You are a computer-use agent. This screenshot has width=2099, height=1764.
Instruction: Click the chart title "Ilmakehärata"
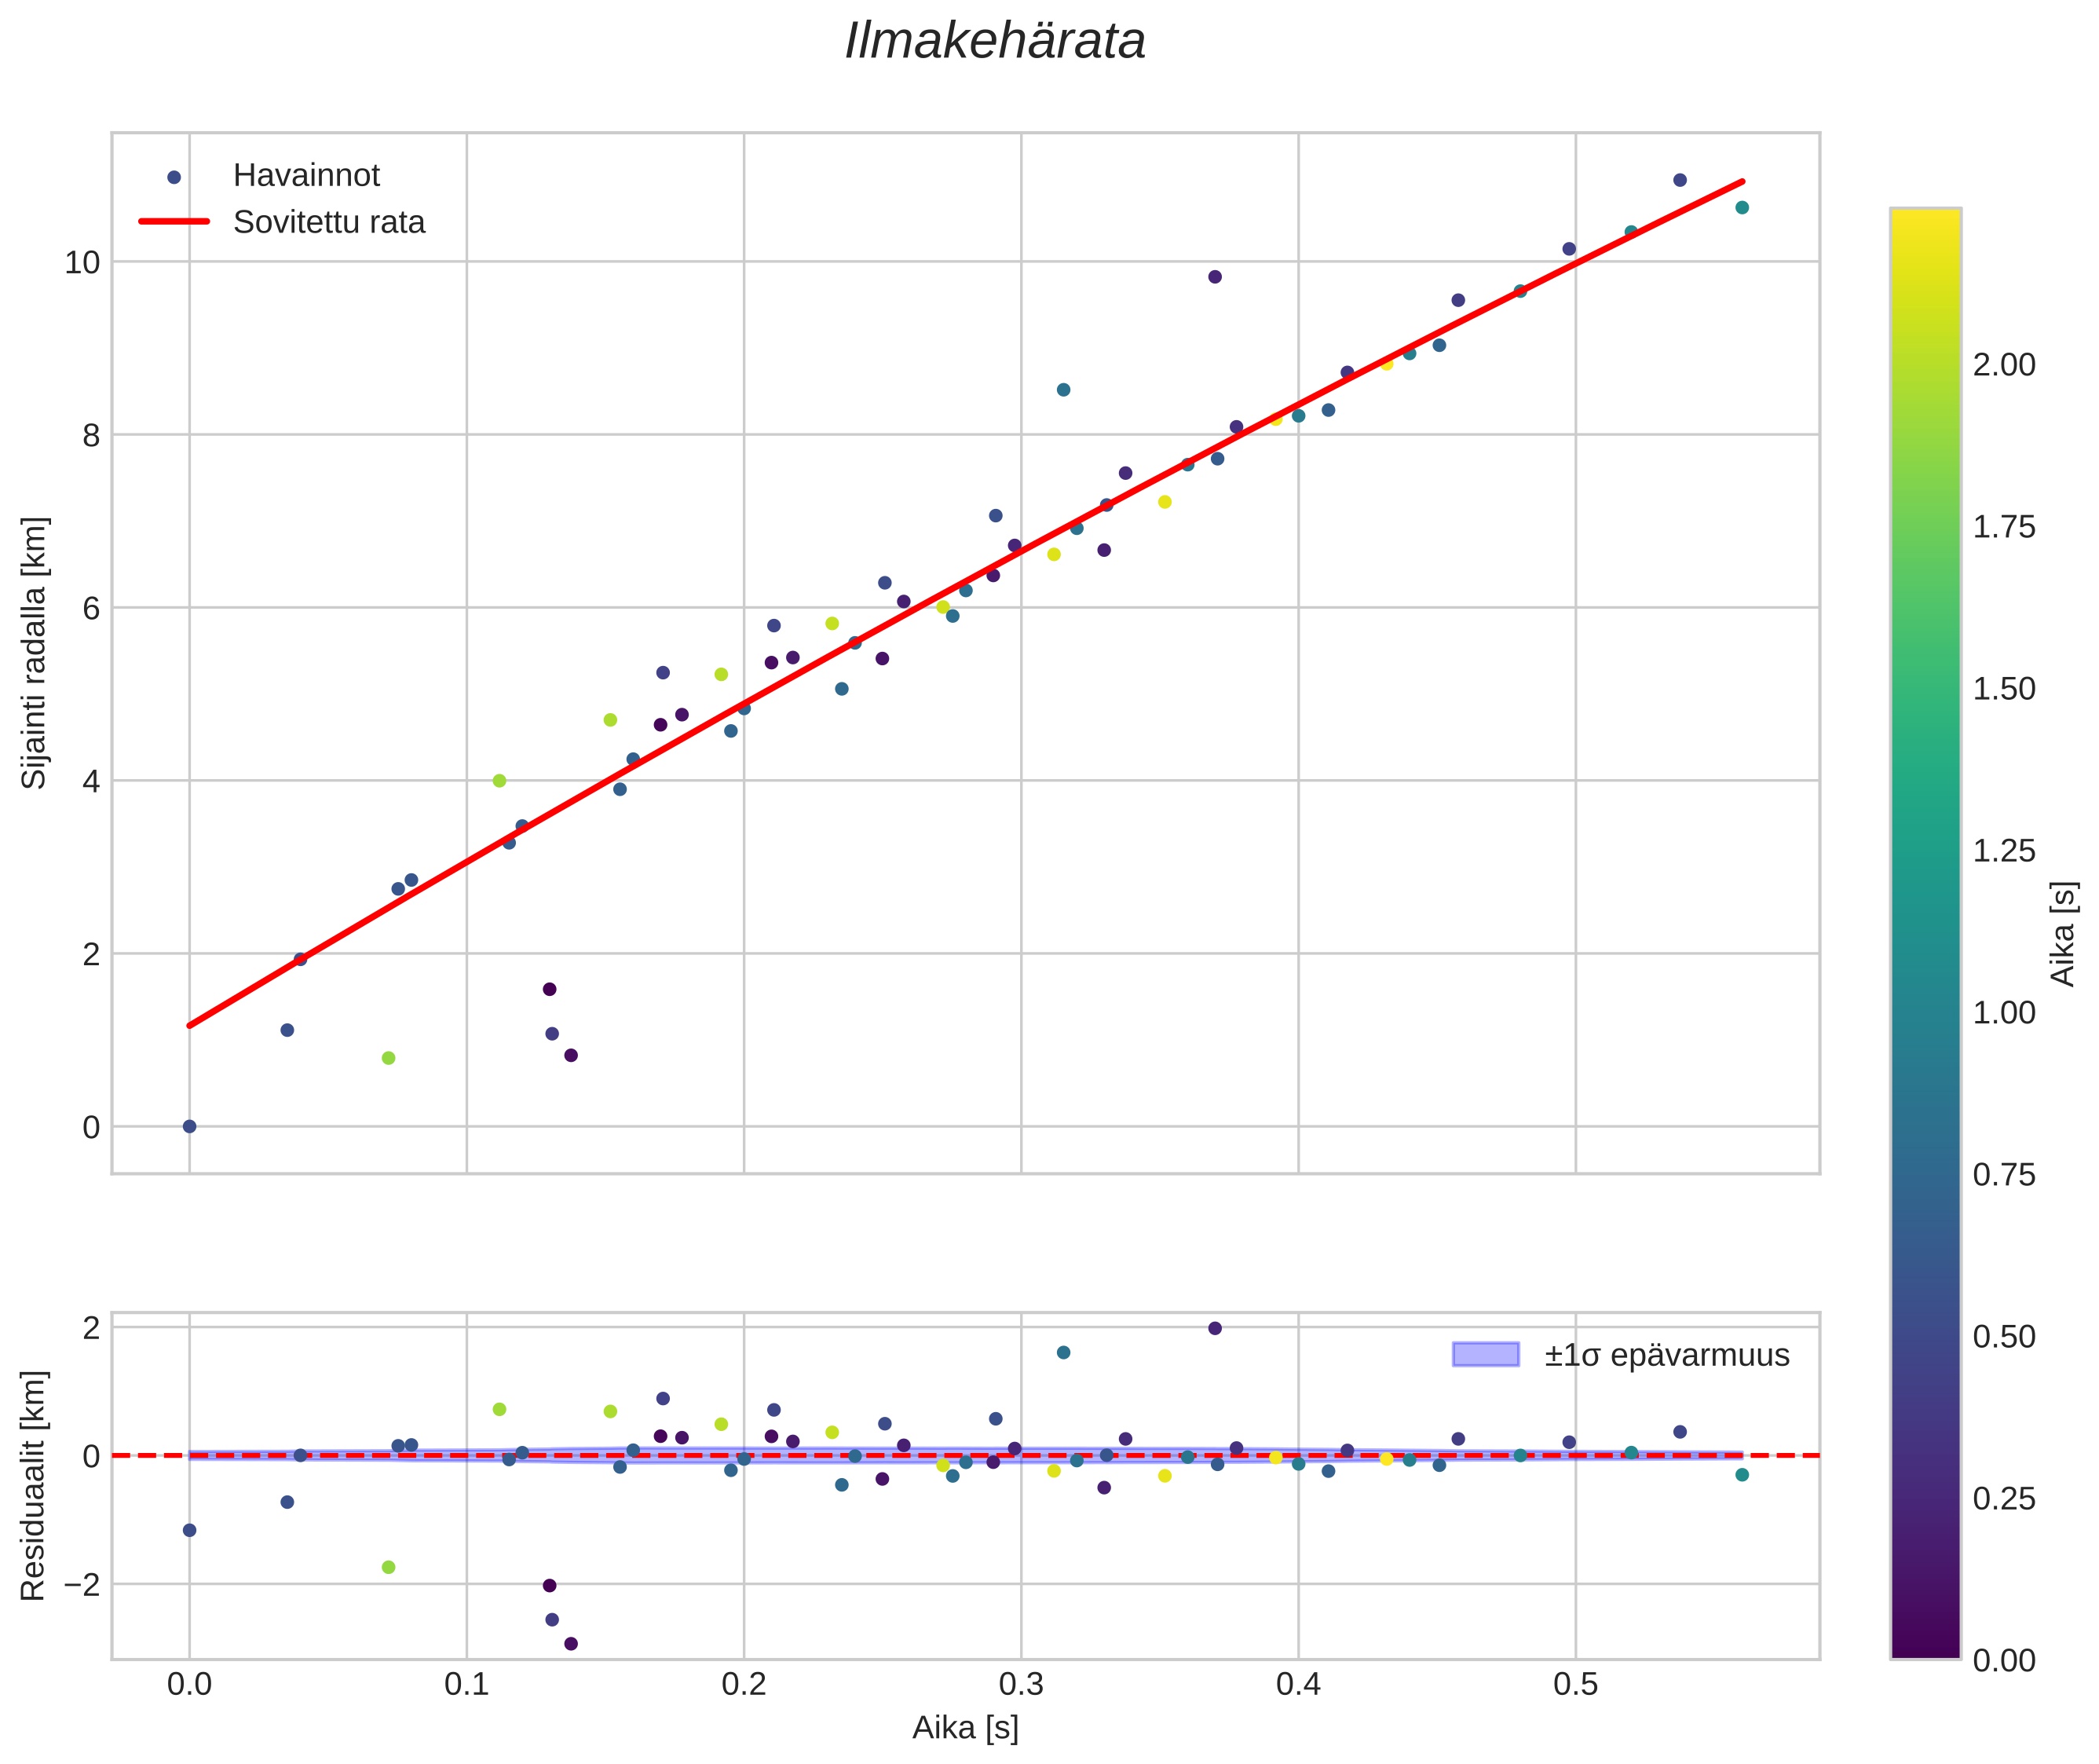994,42
